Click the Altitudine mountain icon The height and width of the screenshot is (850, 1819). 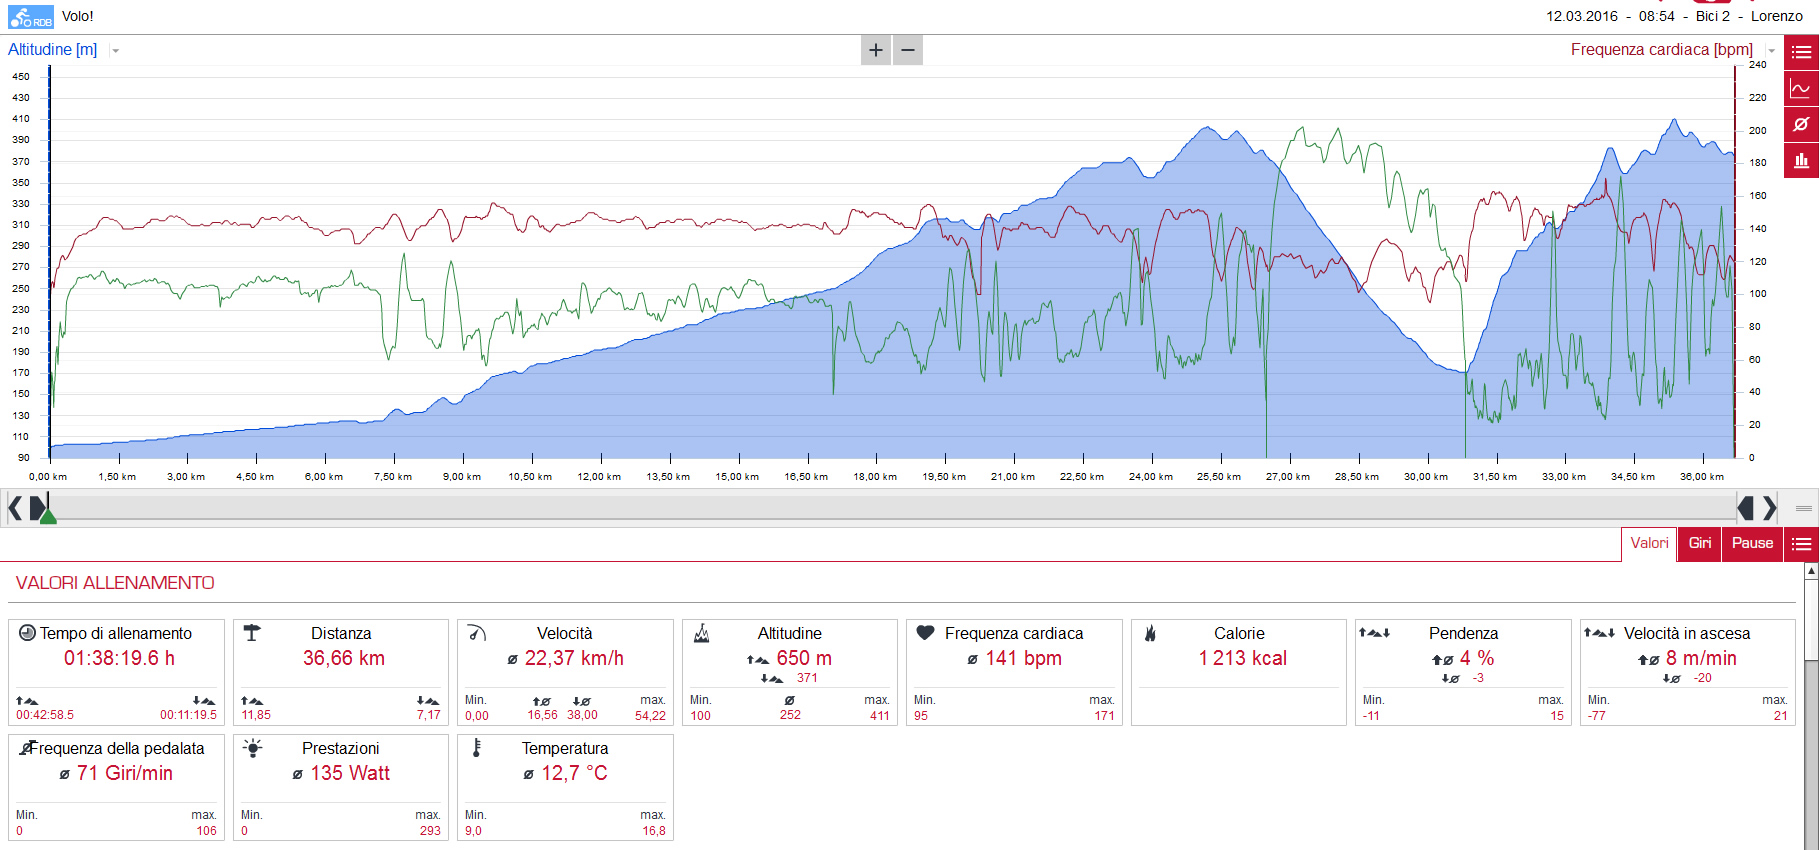pos(702,633)
